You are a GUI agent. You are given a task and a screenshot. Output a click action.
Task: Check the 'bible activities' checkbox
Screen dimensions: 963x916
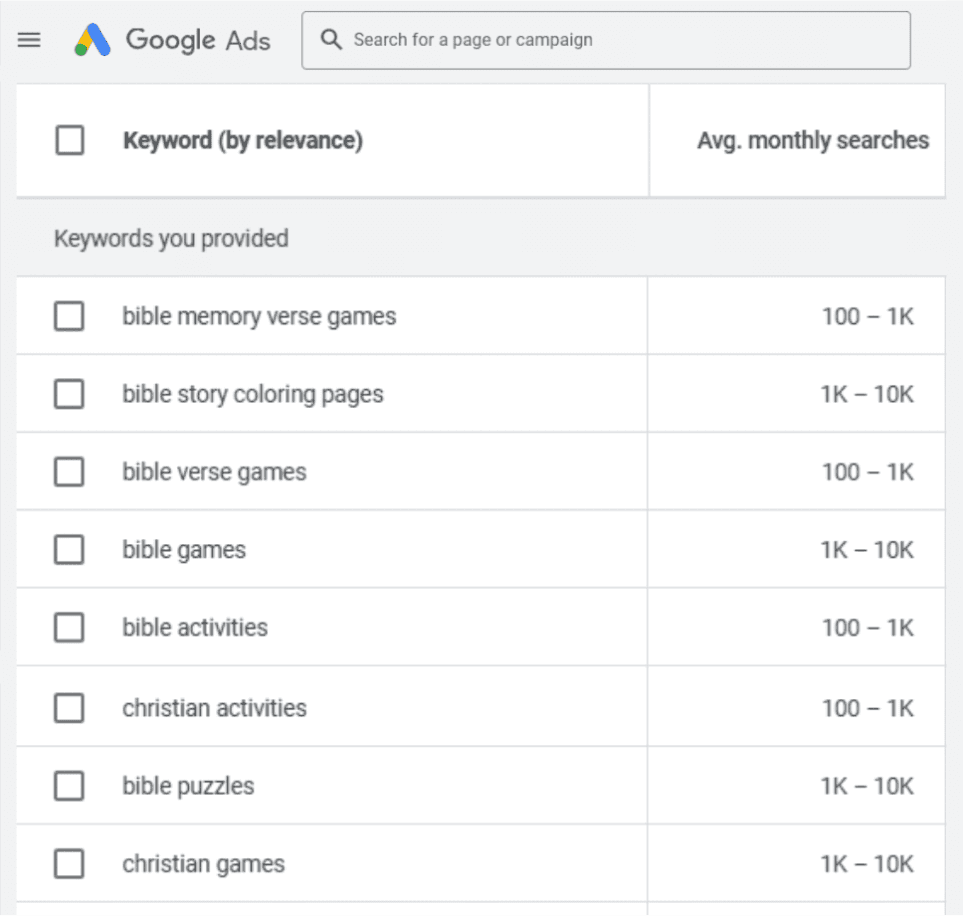pos(69,627)
